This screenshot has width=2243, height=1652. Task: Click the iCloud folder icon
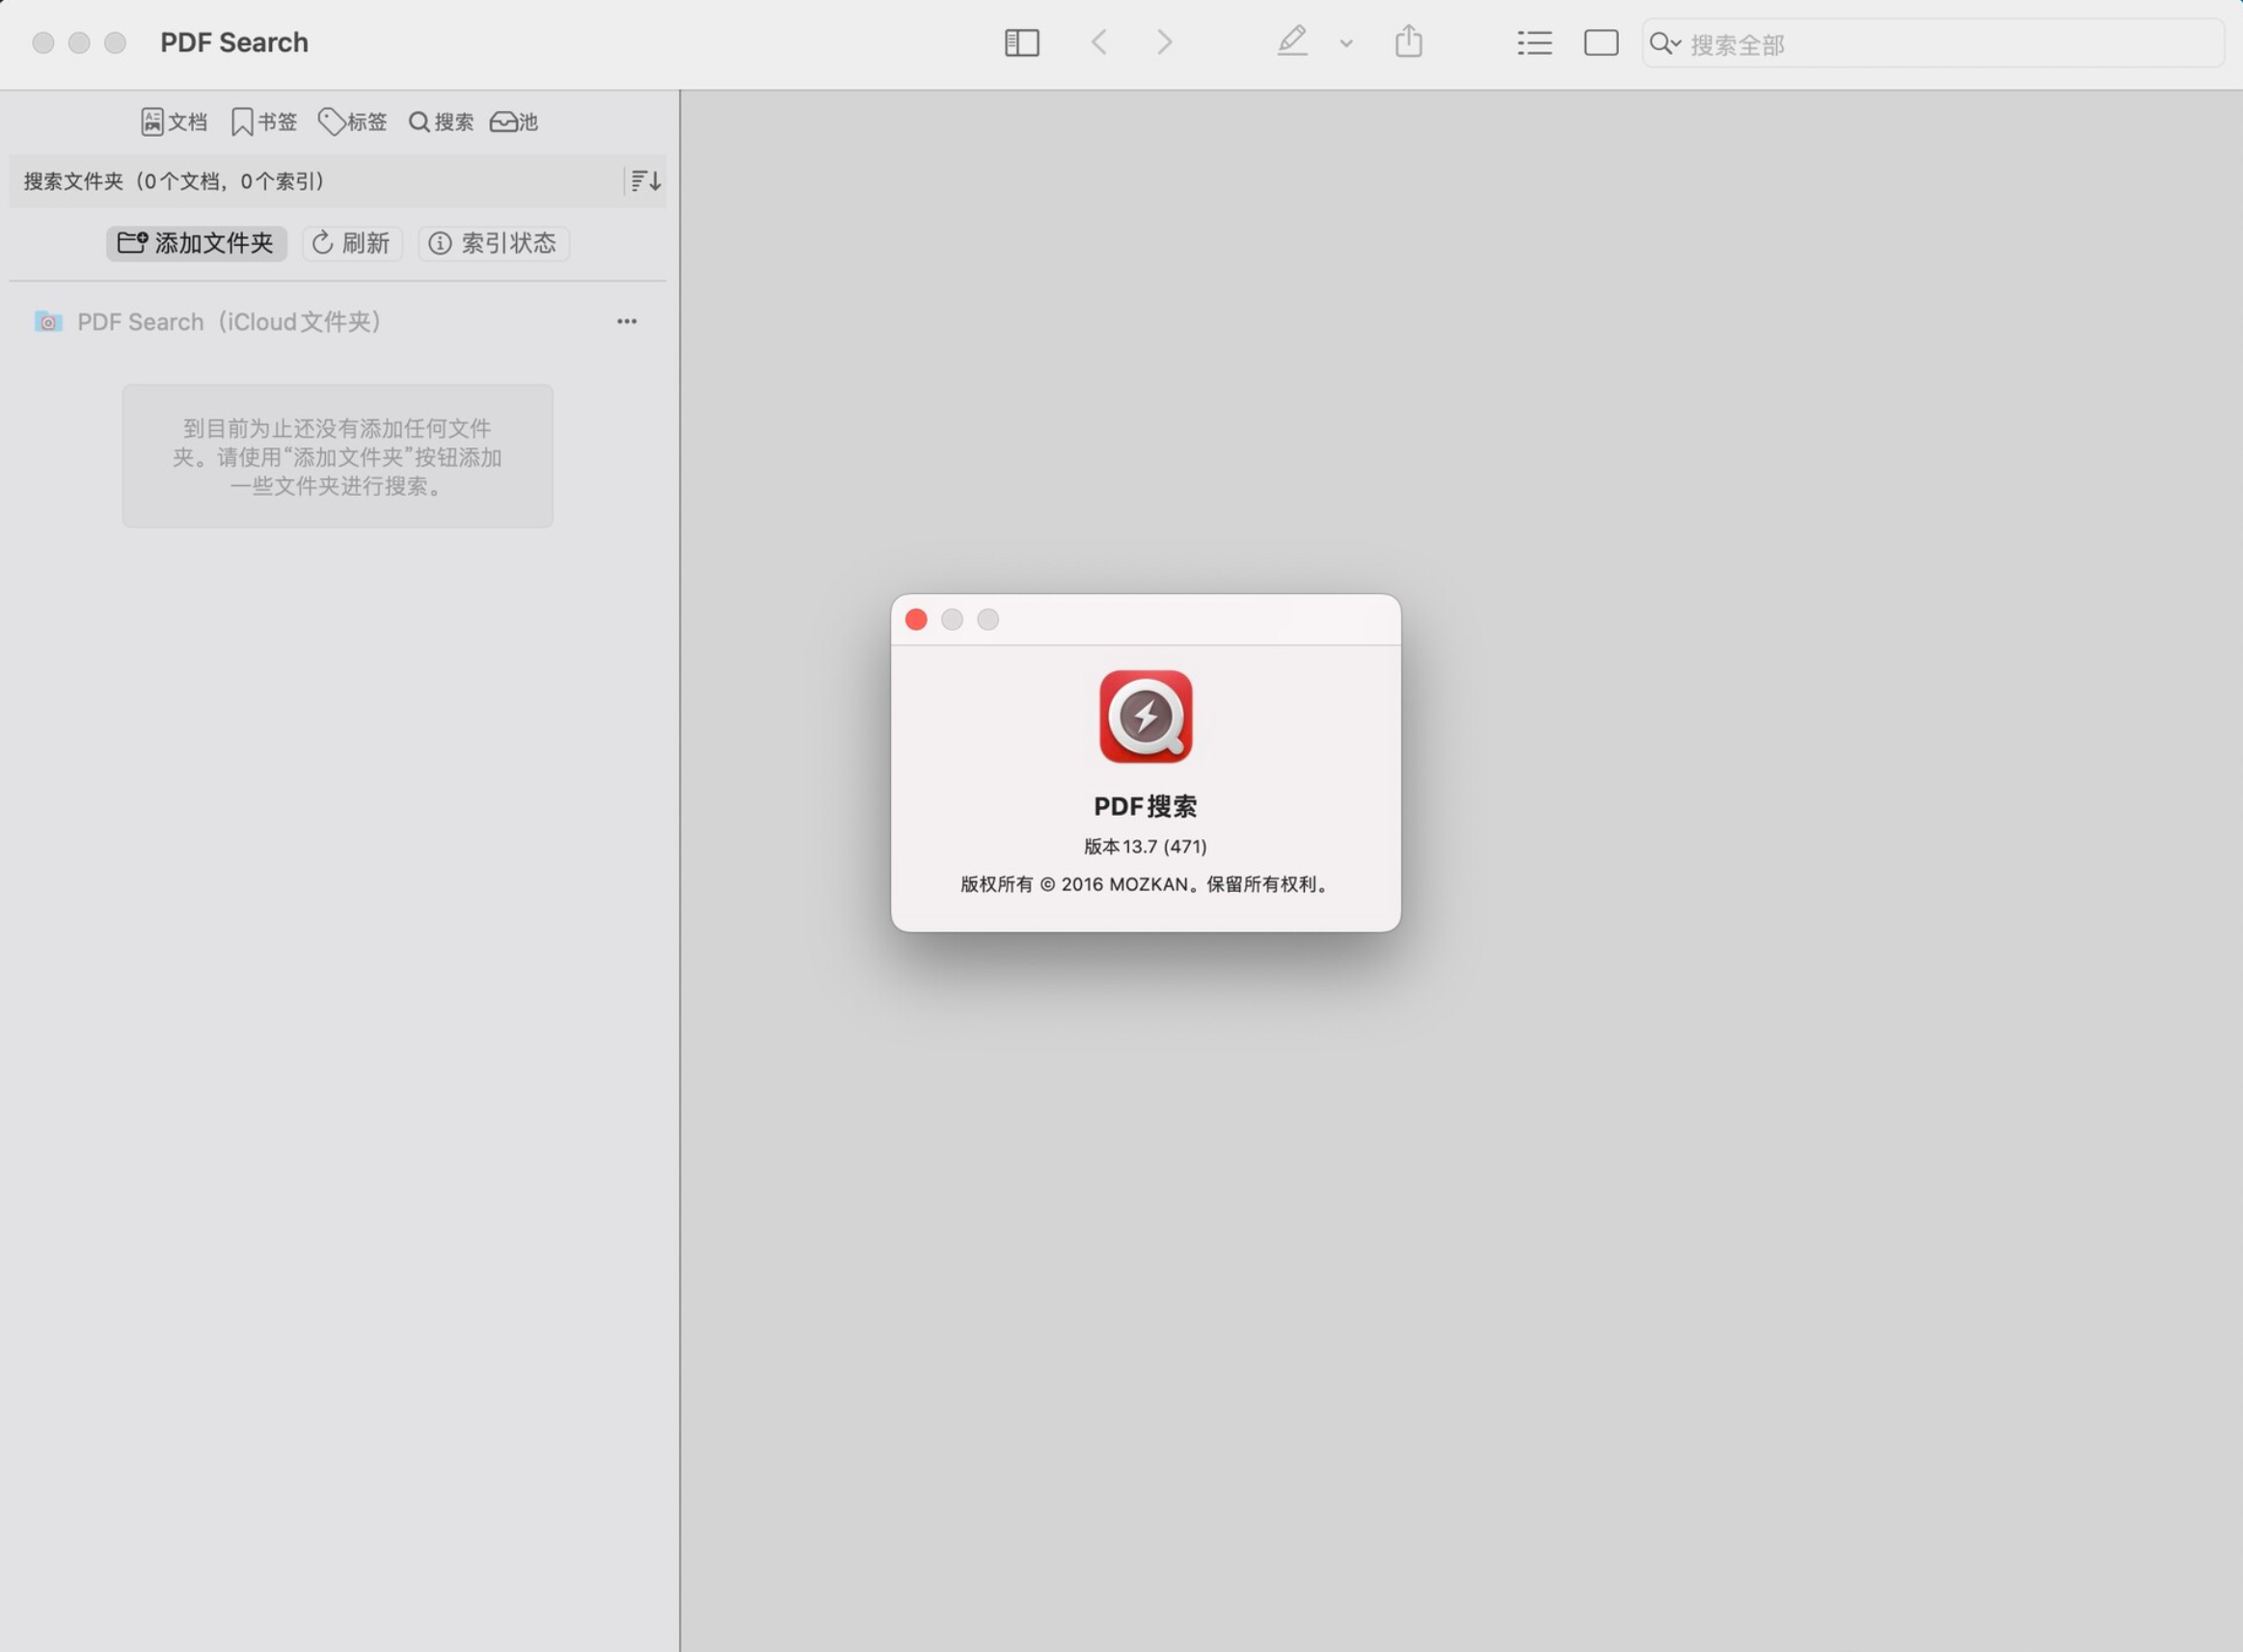pos(48,322)
